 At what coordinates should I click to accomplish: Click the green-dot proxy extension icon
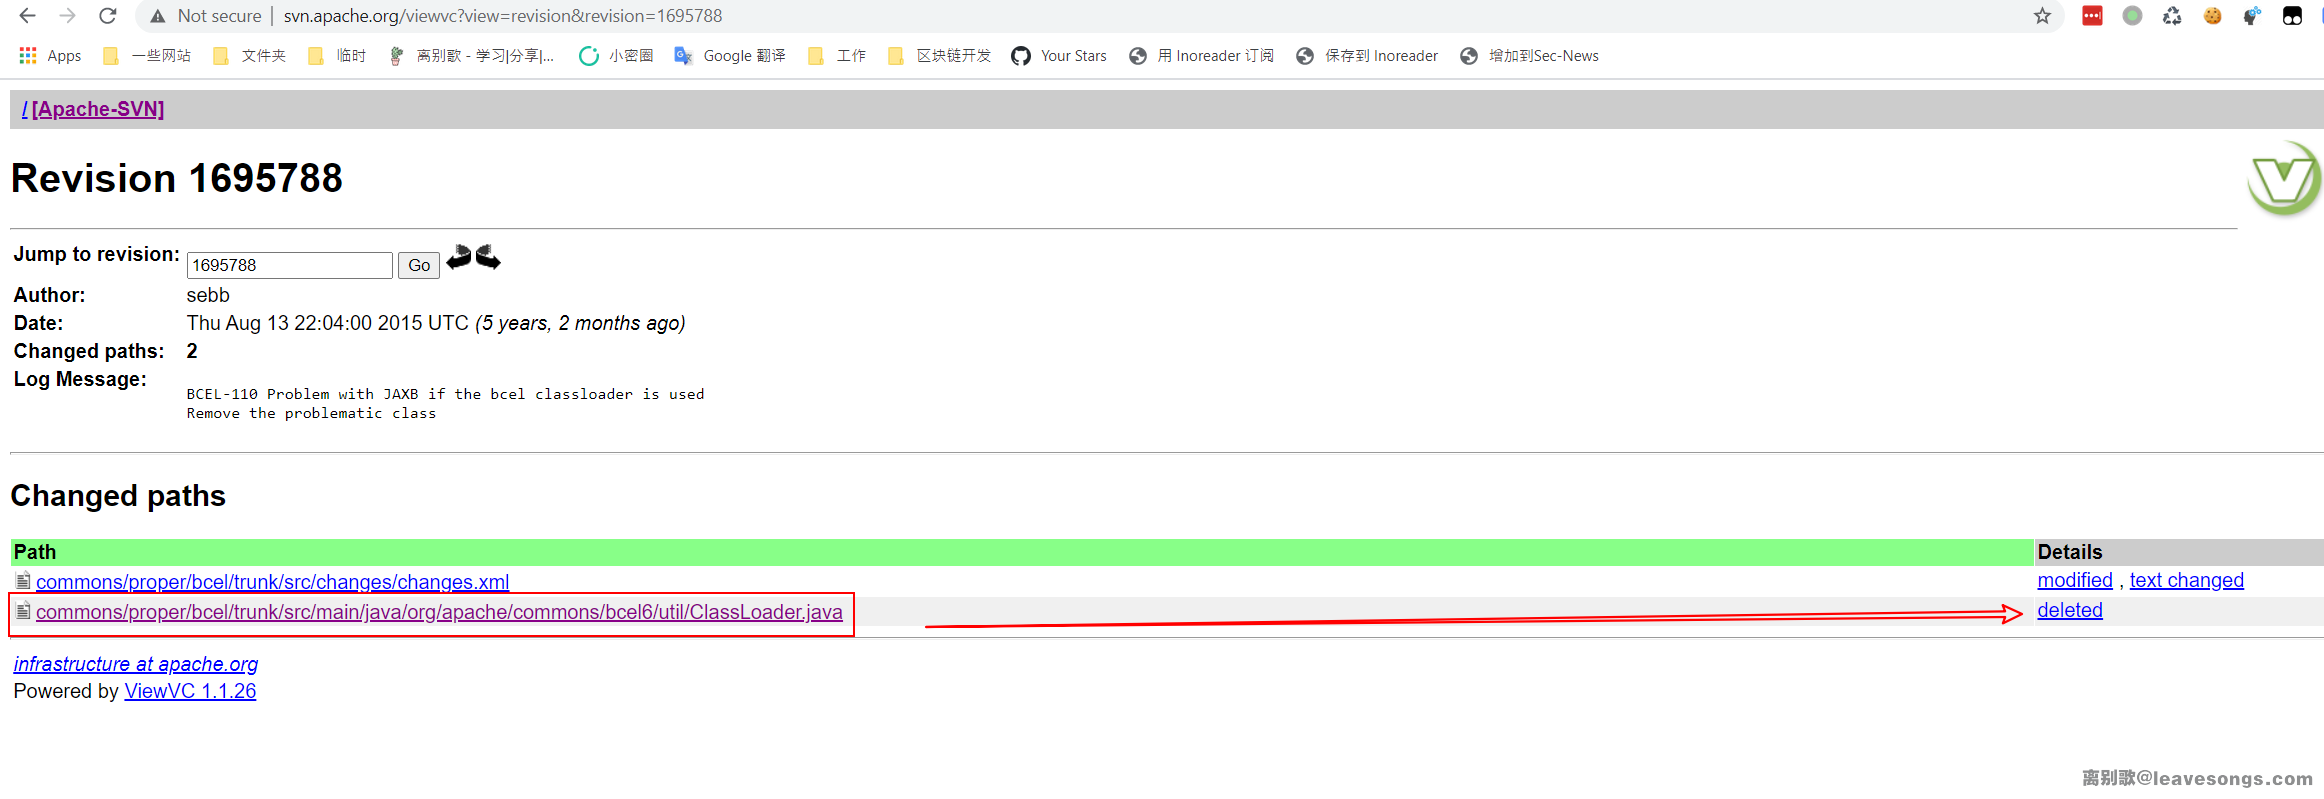[2132, 16]
